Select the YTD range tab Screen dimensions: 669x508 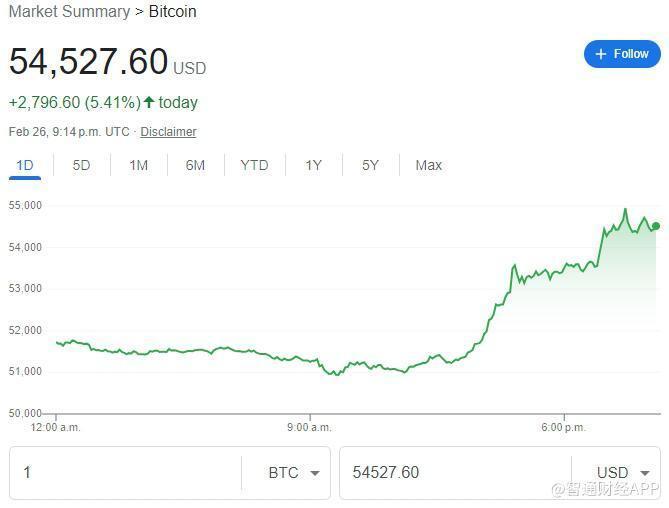[x=254, y=165]
